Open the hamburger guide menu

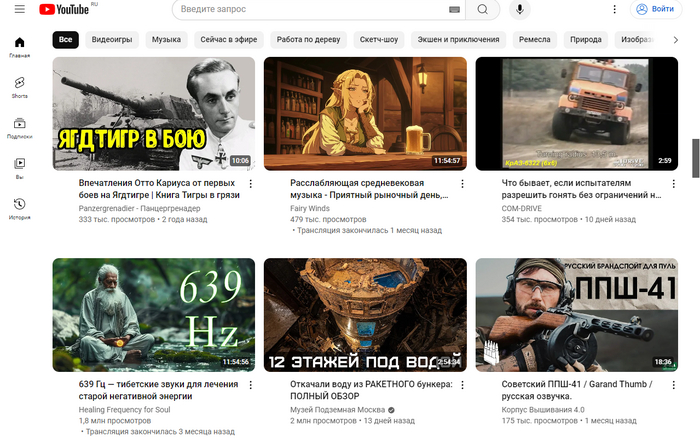tap(19, 9)
